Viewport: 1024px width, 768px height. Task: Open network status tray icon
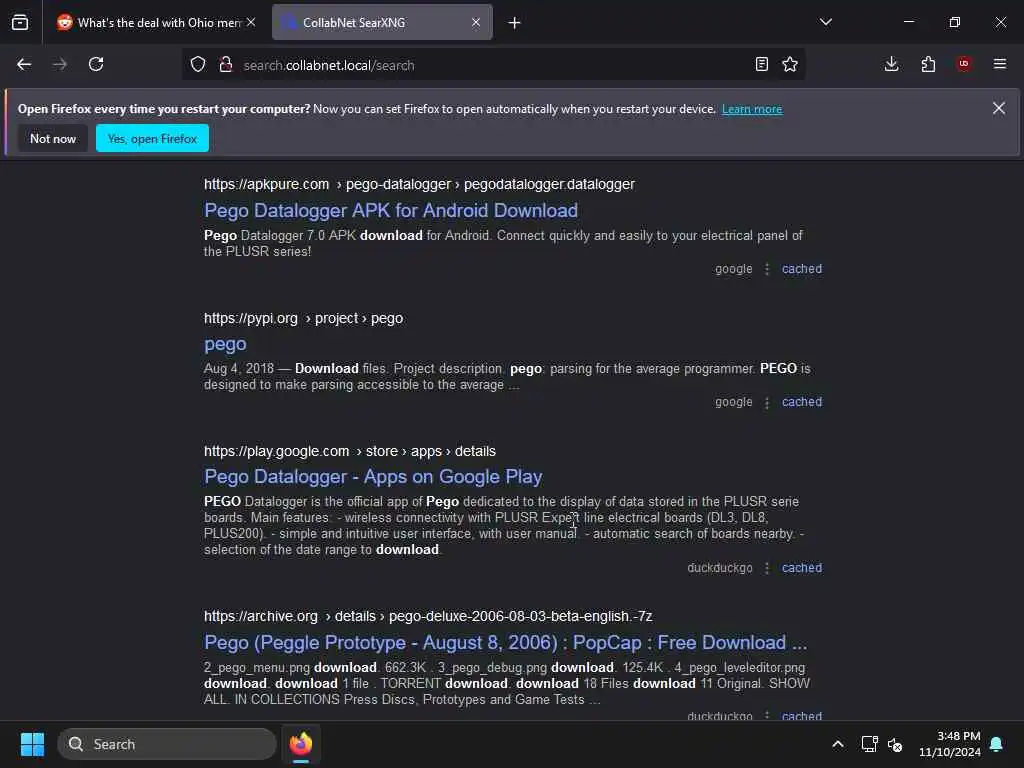coord(869,744)
